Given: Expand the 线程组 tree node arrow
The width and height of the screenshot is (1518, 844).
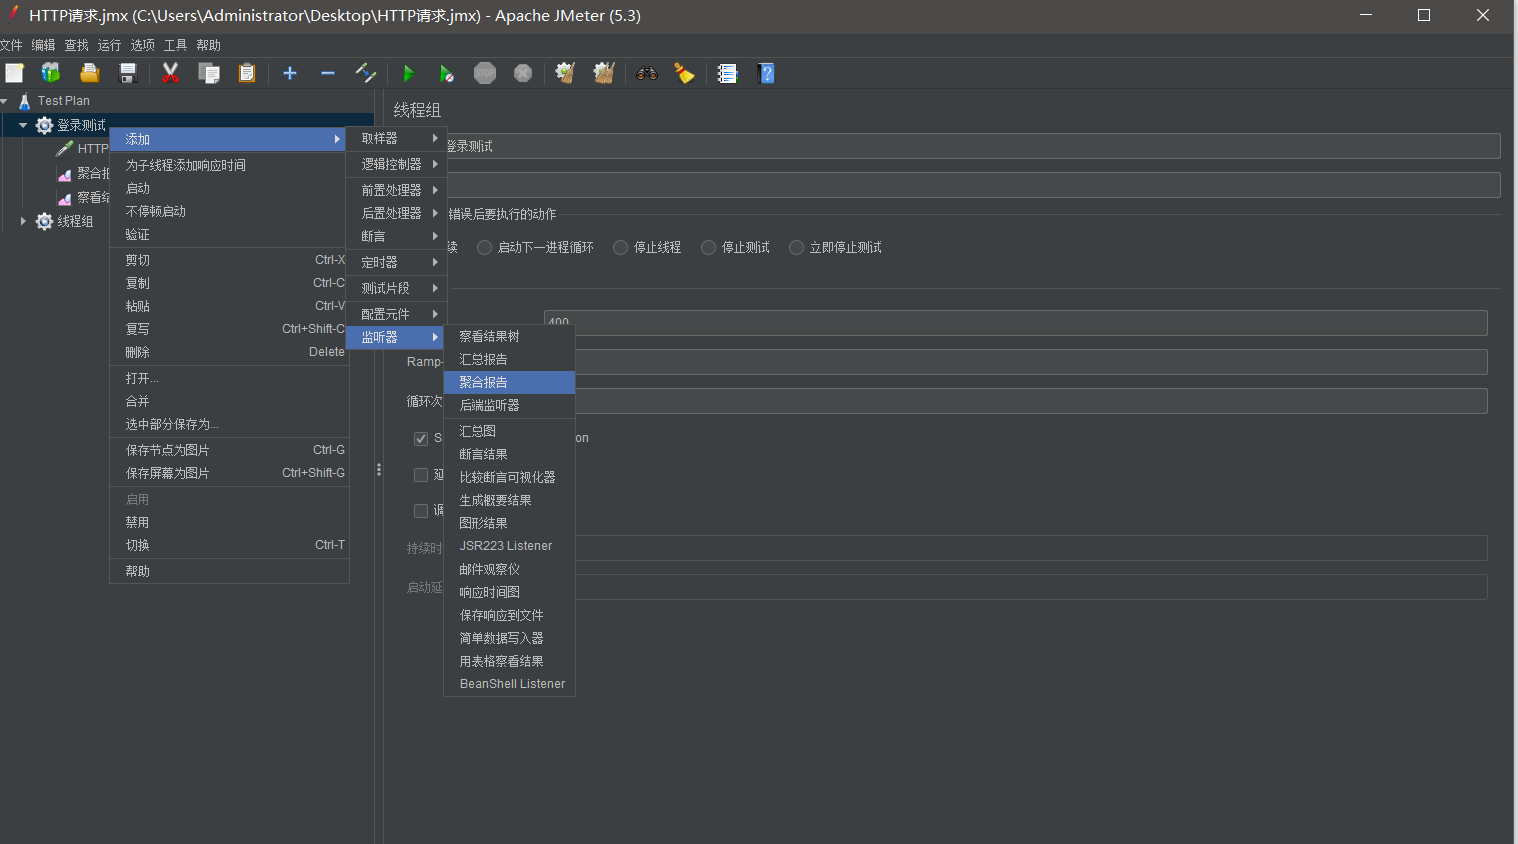Looking at the screenshot, I should coord(23,221).
